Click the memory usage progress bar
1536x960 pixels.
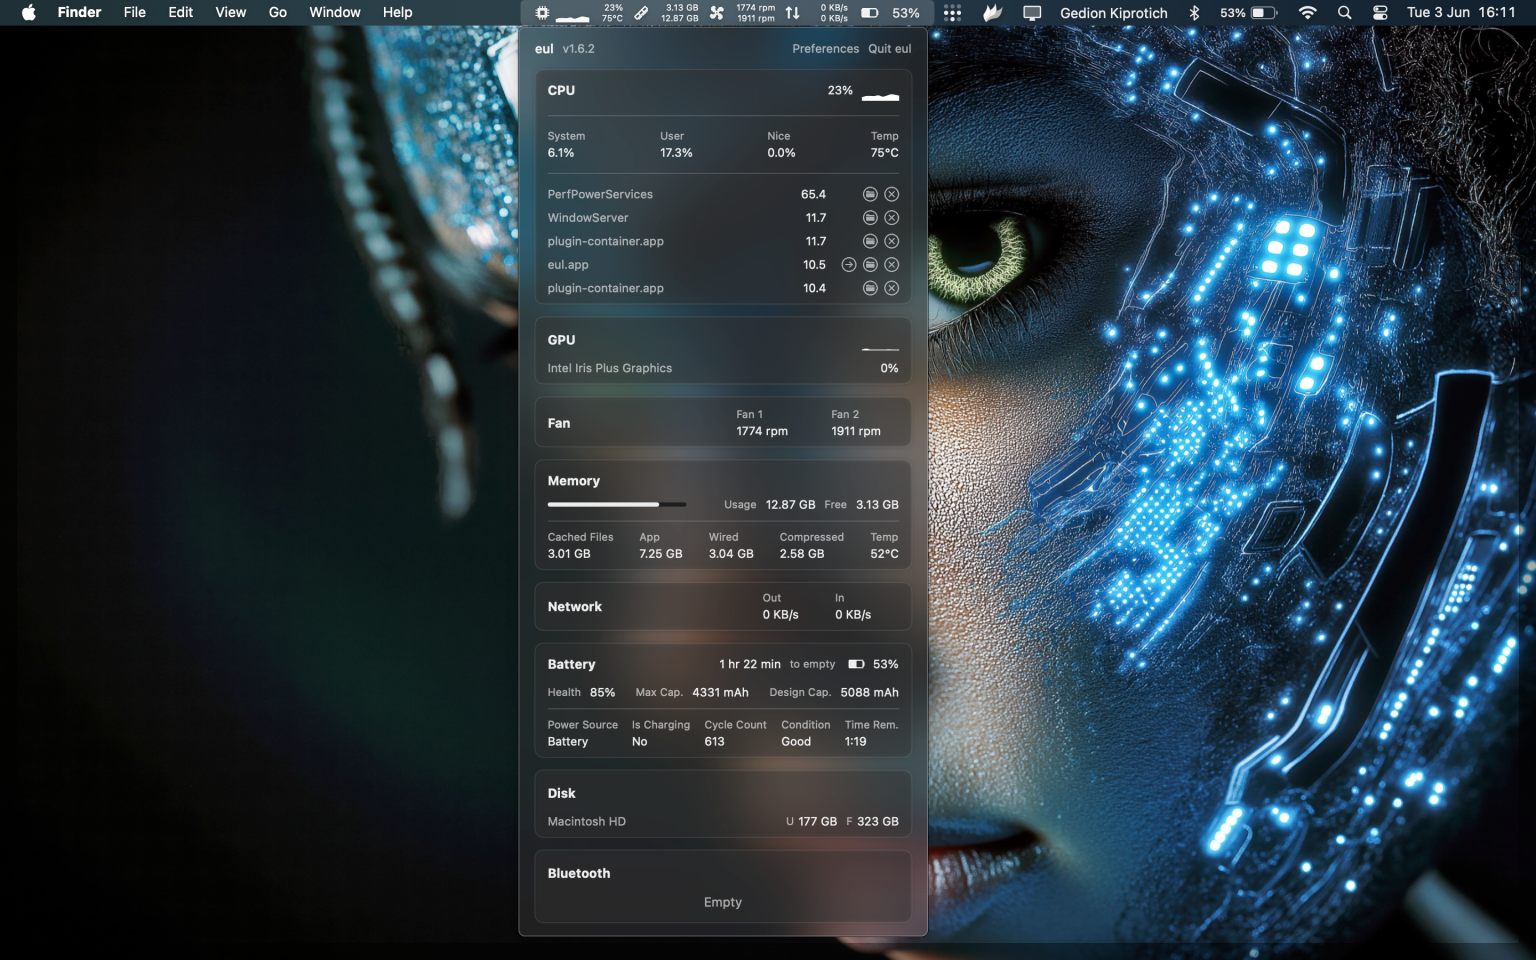click(617, 504)
